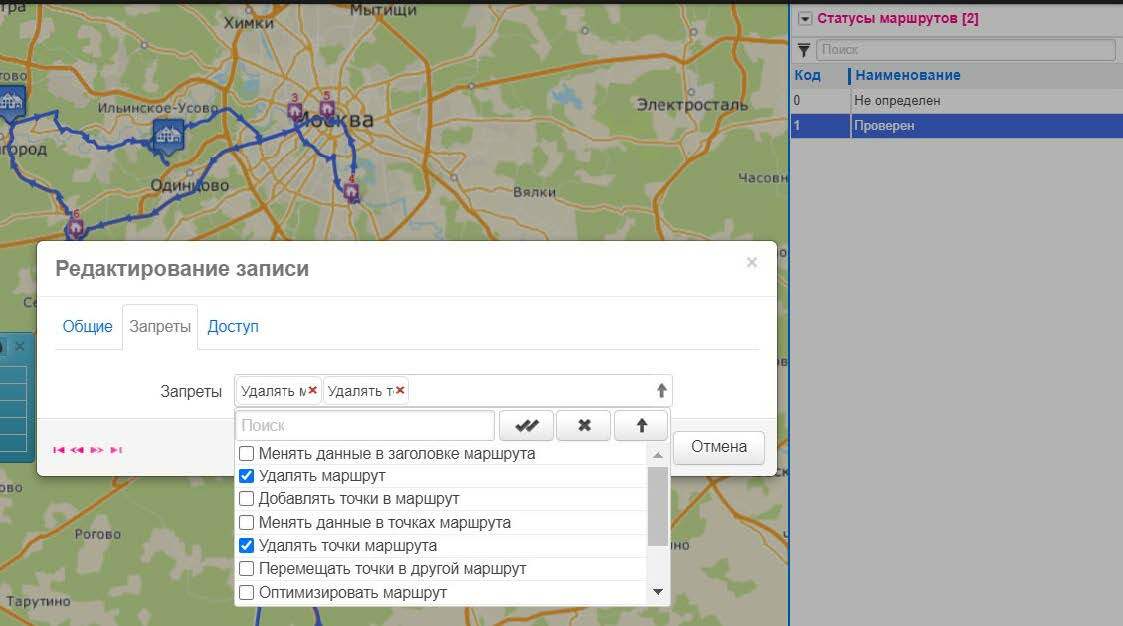Image resolution: width=1123 pixels, height=626 pixels.
Task: Check 'Оптимизировать маршрут' option
Action: point(246,592)
